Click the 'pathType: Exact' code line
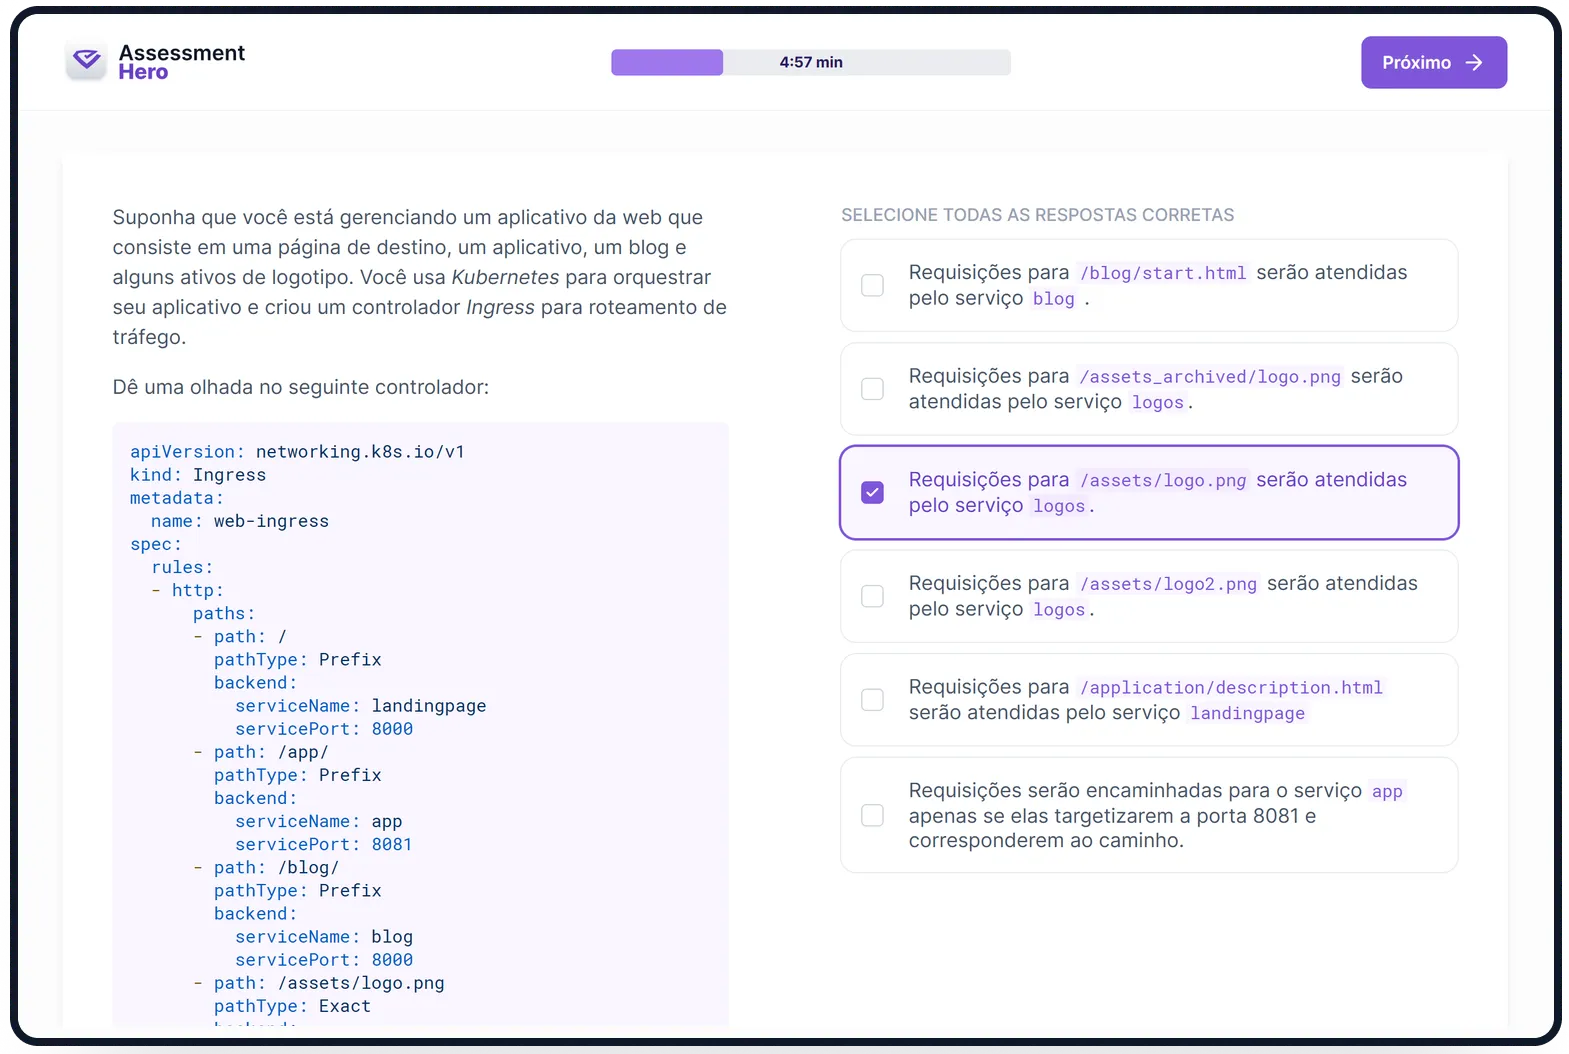Image resolution: width=1569 pixels, height=1054 pixels. [x=292, y=1006]
